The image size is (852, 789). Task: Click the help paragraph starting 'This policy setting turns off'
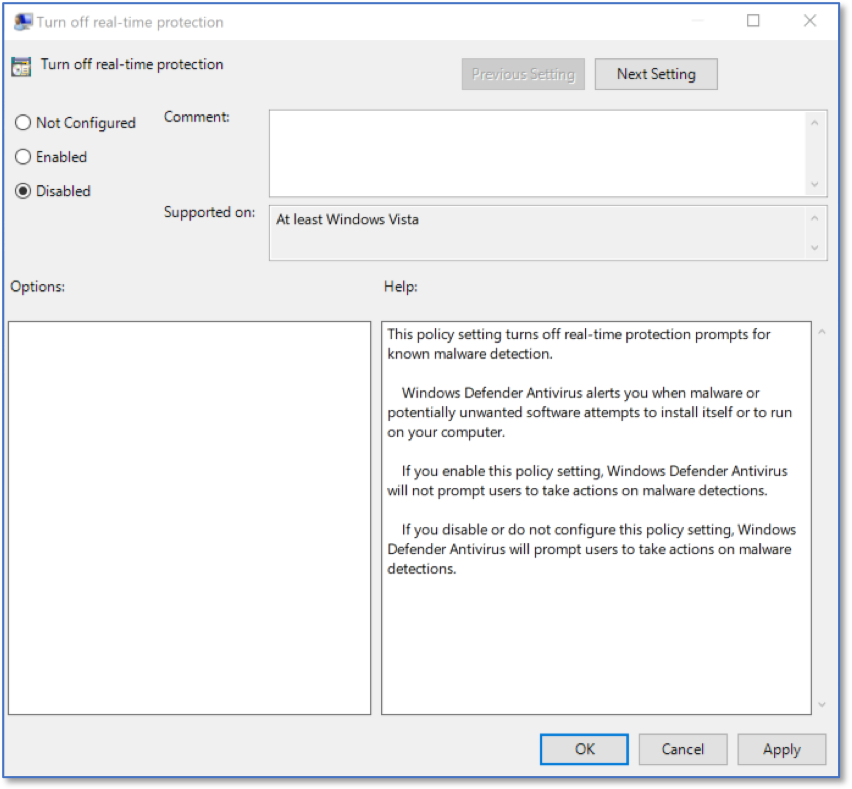pyautogui.click(x=579, y=344)
